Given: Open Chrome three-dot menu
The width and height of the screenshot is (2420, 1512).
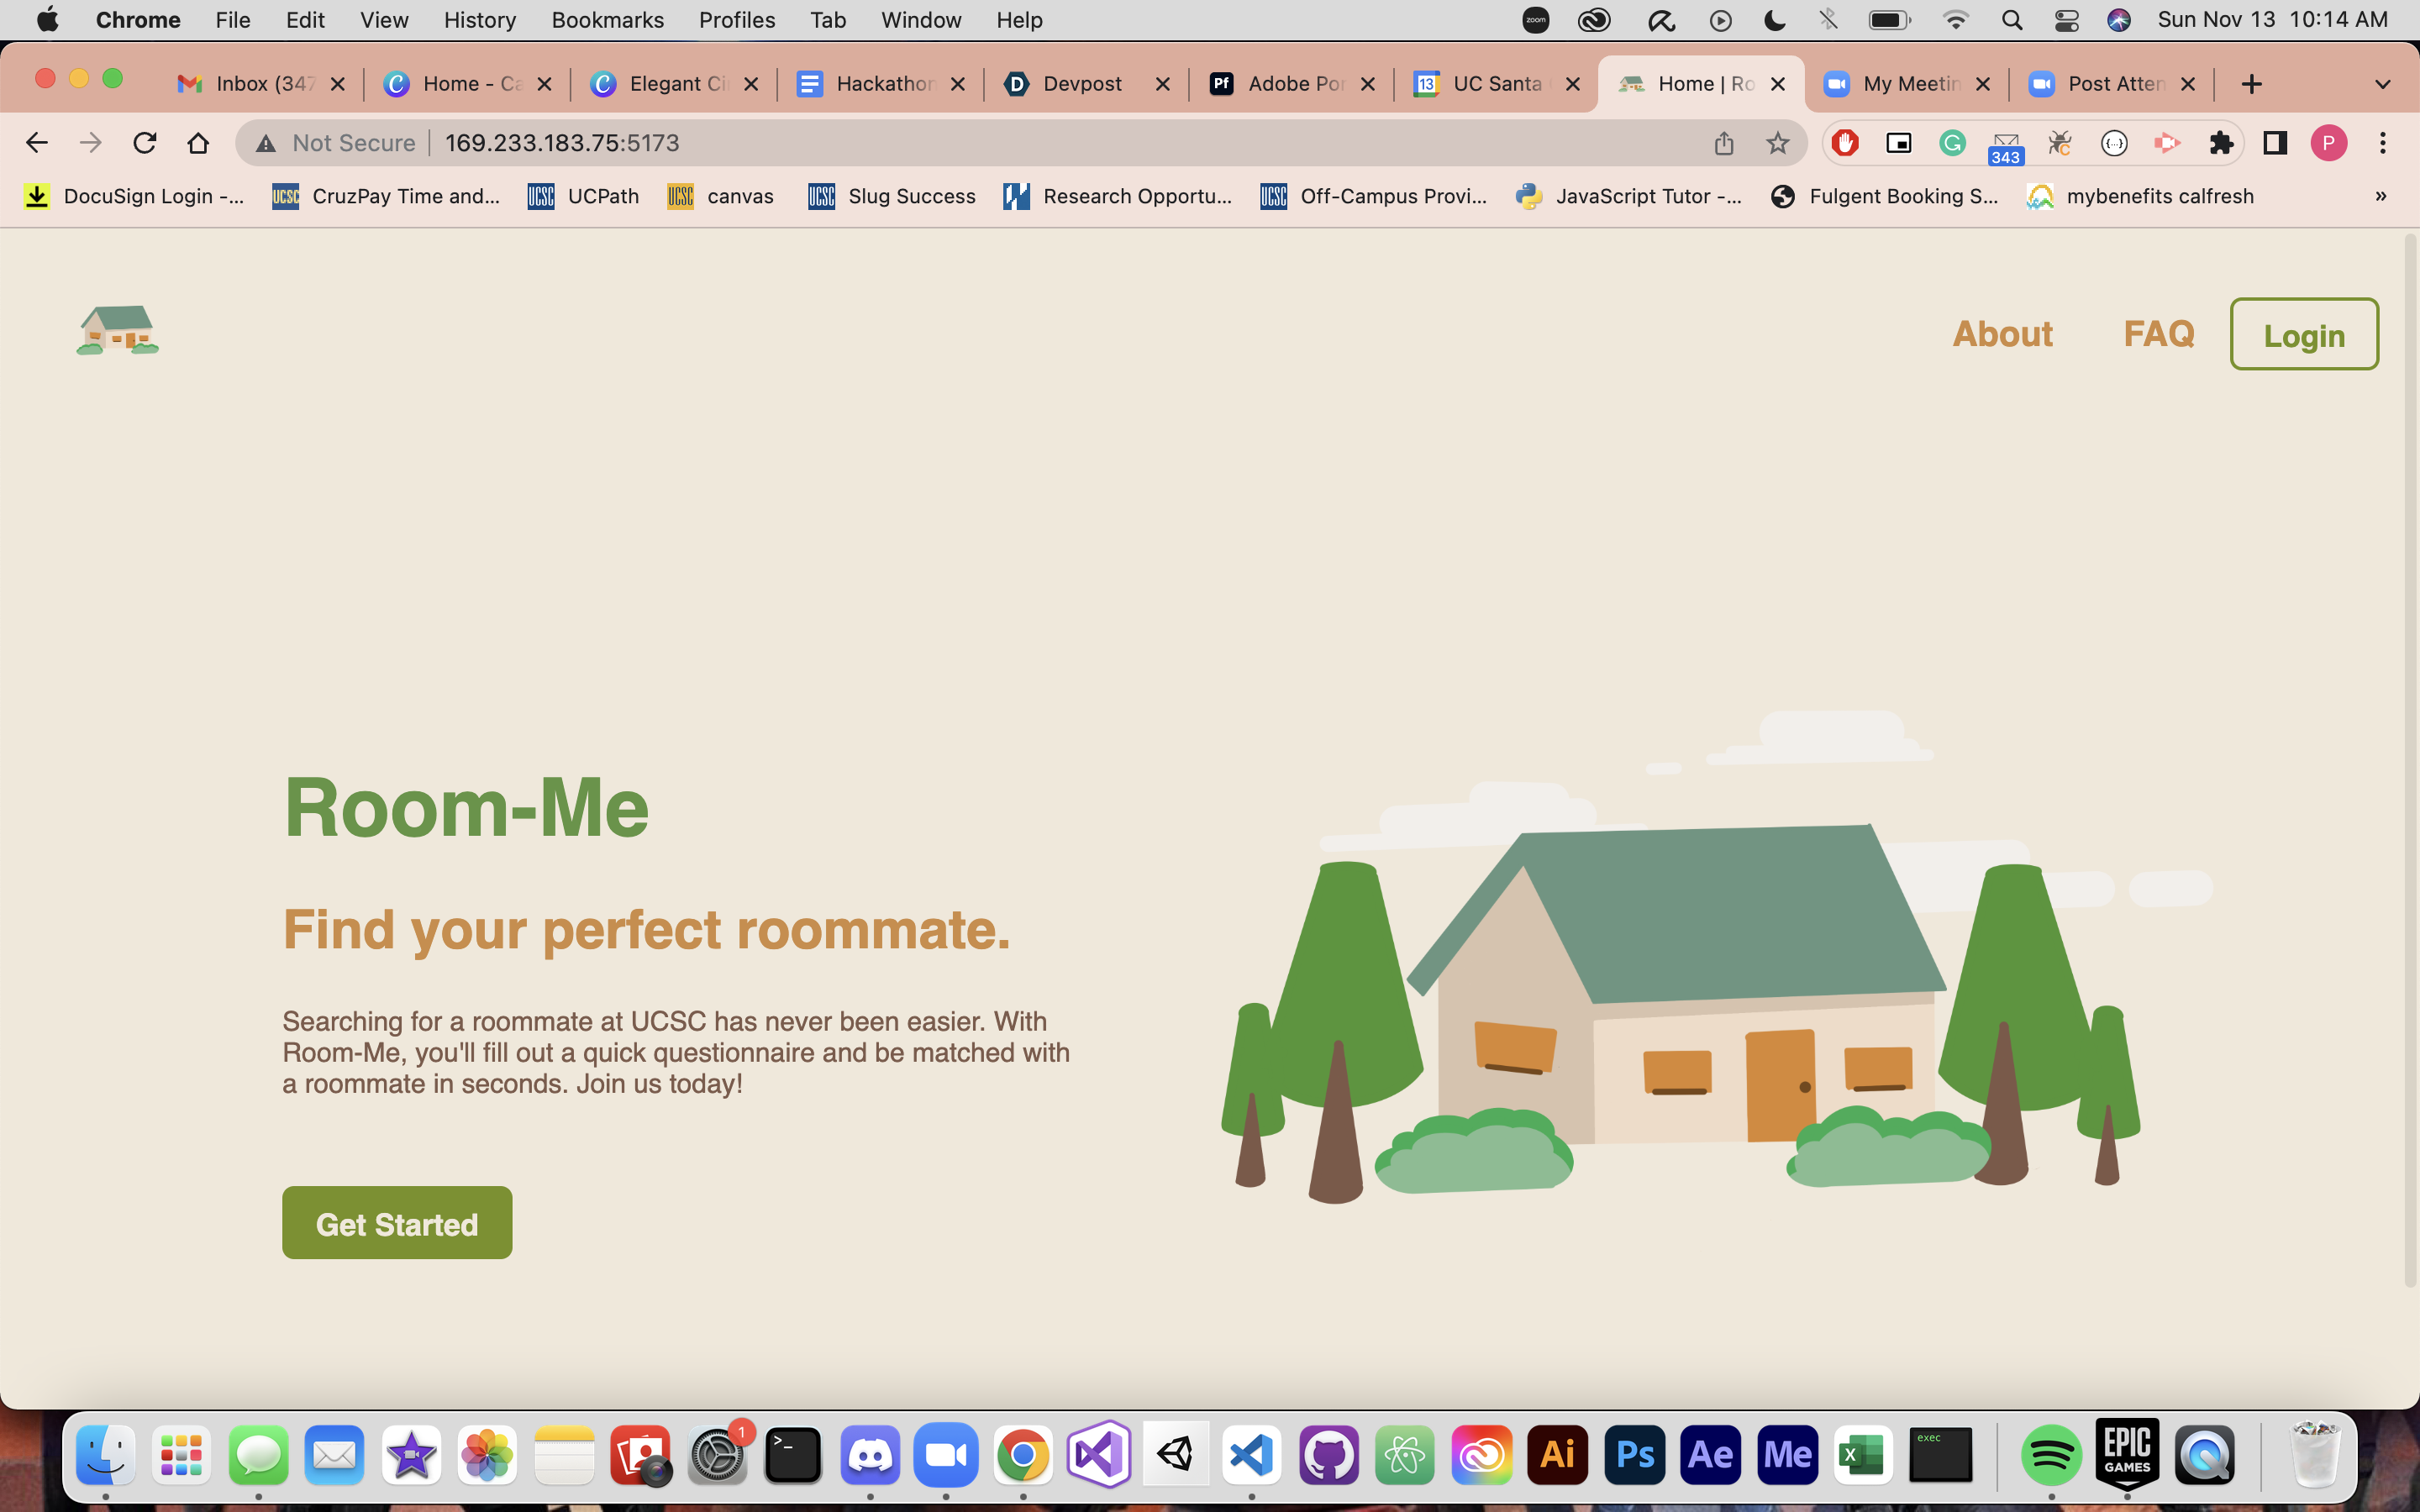Looking at the screenshot, I should 2383,143.
